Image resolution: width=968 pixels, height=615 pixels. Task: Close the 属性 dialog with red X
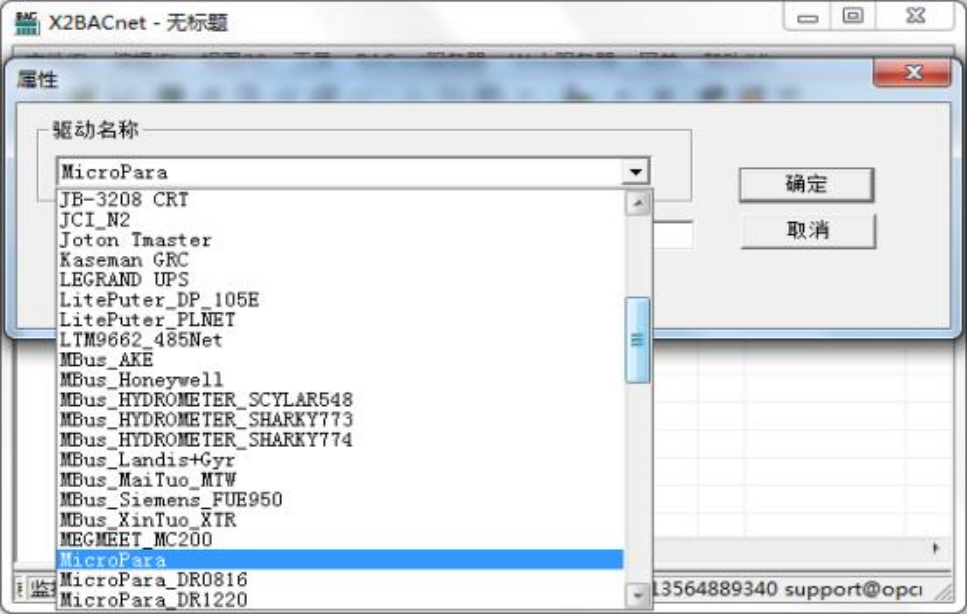click(x=912, y=73)
